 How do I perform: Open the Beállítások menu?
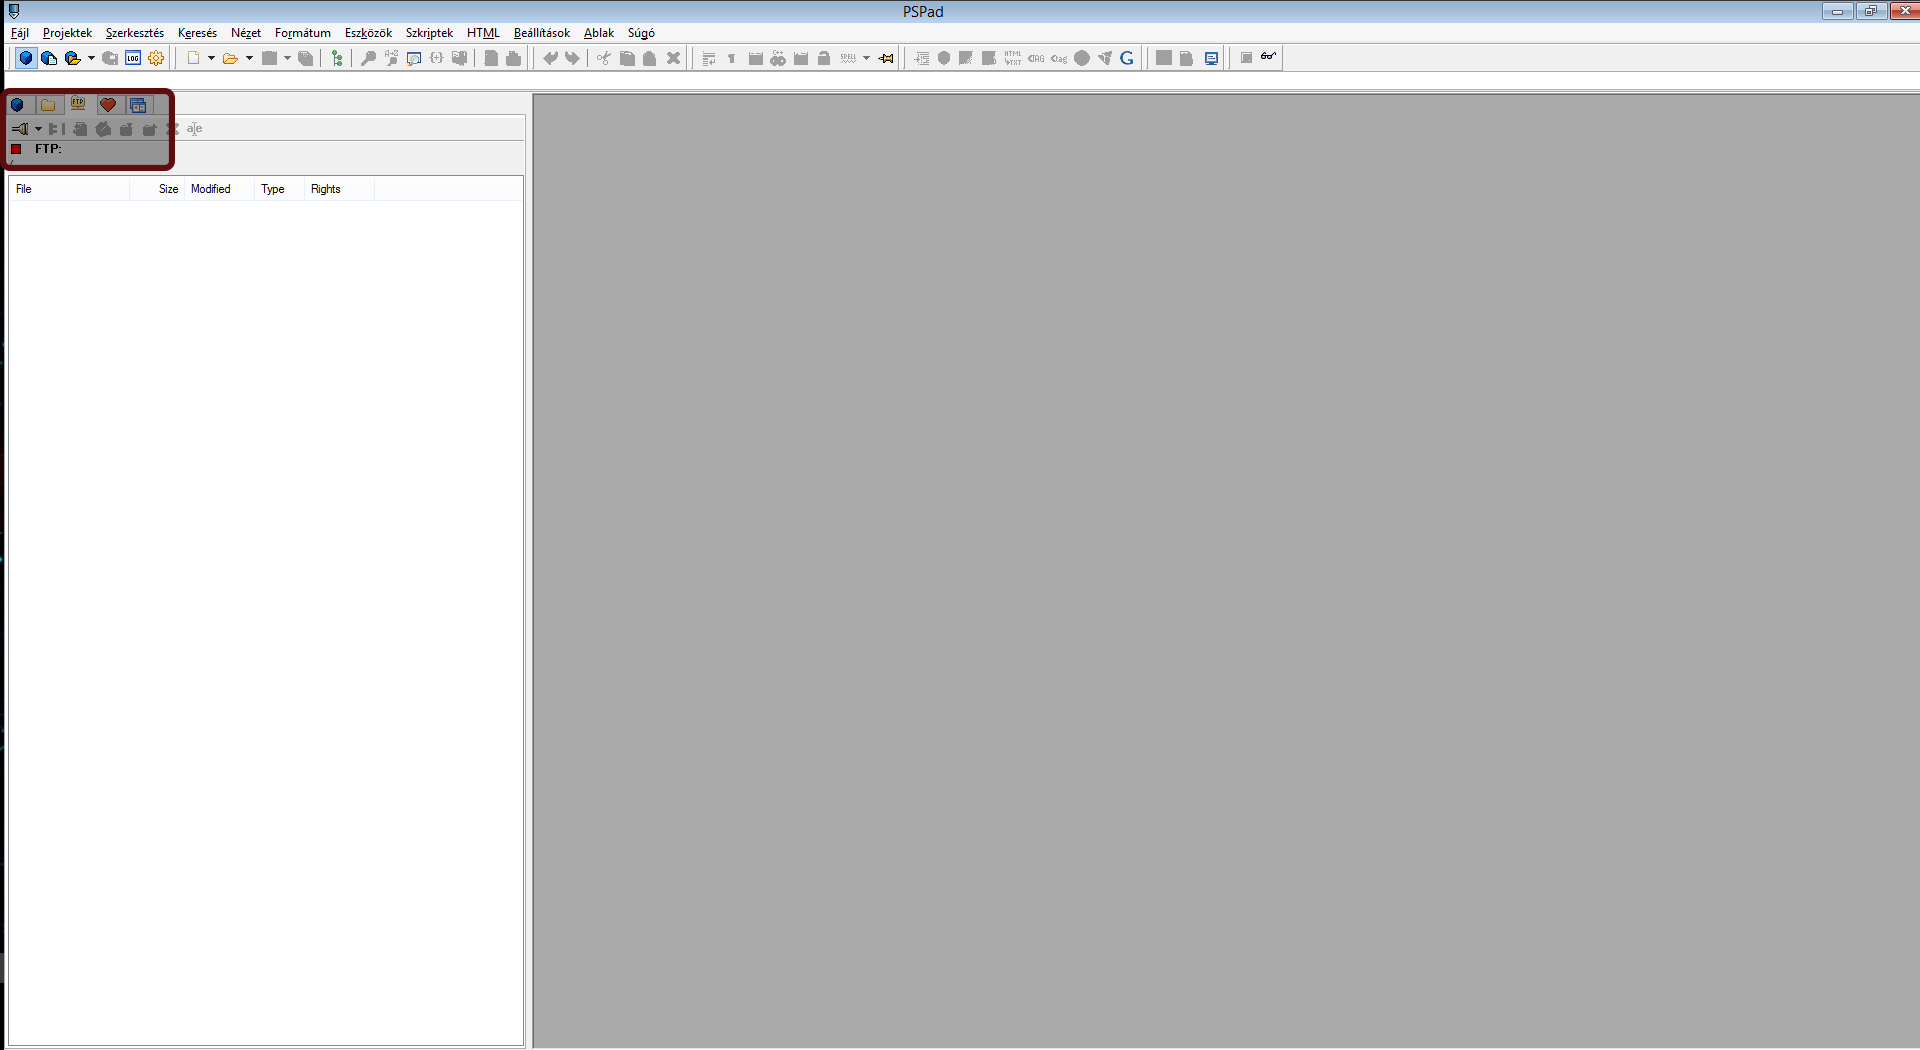coord(541,33)
